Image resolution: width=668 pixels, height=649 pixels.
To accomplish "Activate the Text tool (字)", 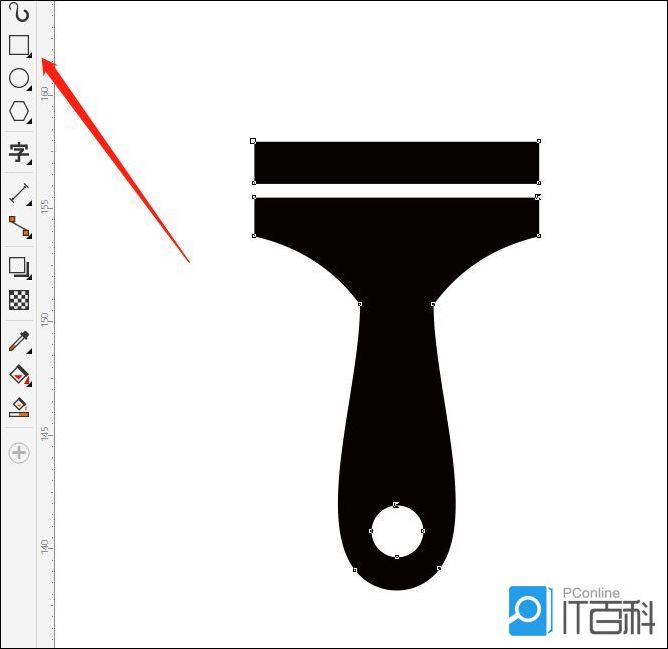I will 19,152.
